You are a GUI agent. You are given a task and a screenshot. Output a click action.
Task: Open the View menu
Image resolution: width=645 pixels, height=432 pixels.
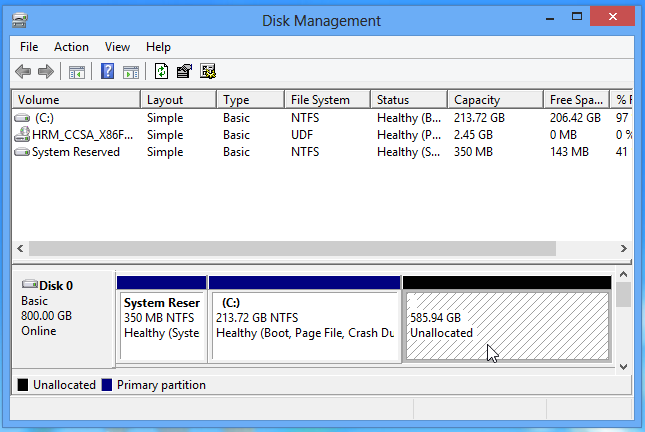coord(118,47)
